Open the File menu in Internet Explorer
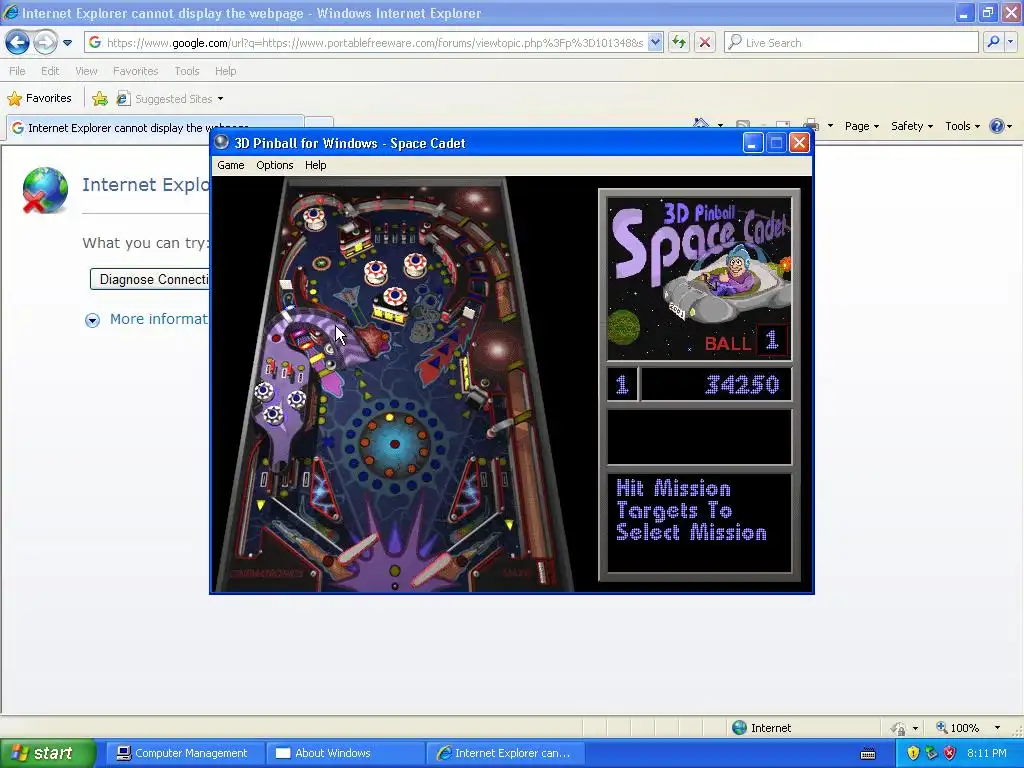 [x=18, y=71]
